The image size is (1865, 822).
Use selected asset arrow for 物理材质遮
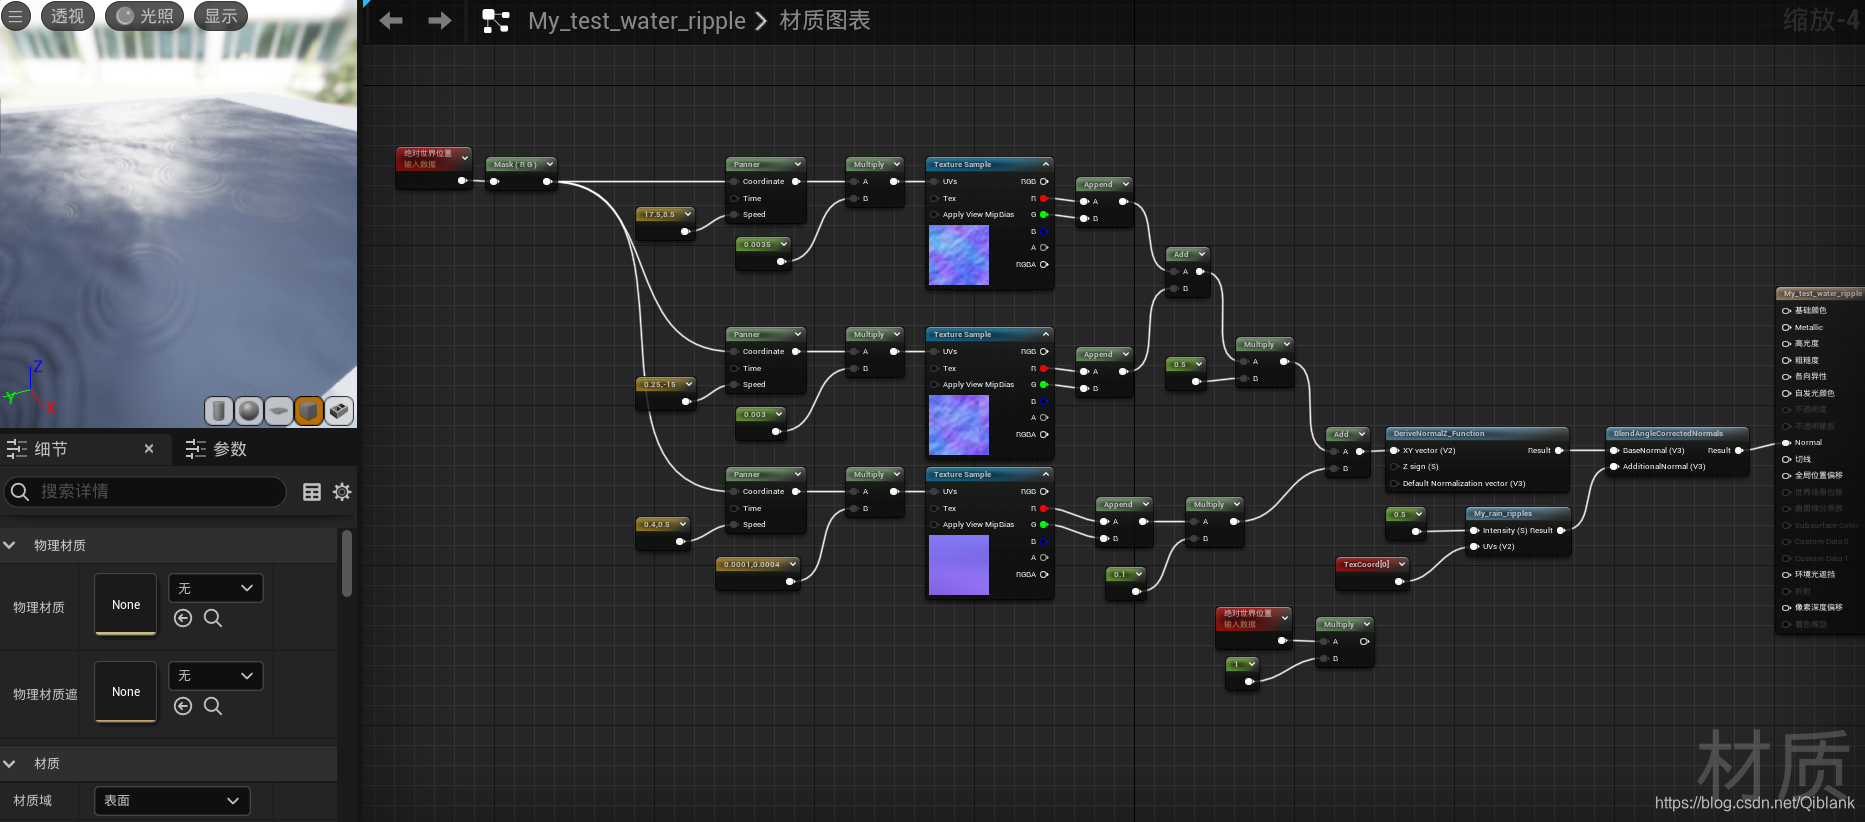(x=183, y=706)
